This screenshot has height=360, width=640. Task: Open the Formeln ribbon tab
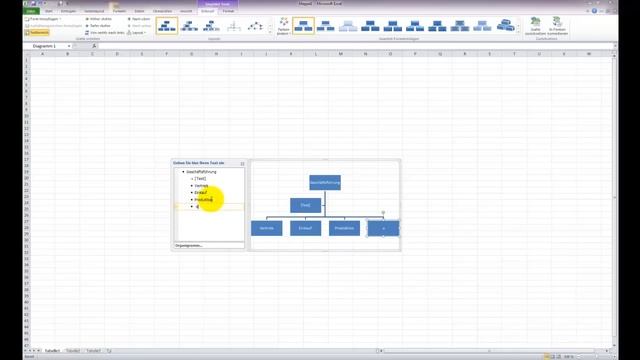click(119, 11)
